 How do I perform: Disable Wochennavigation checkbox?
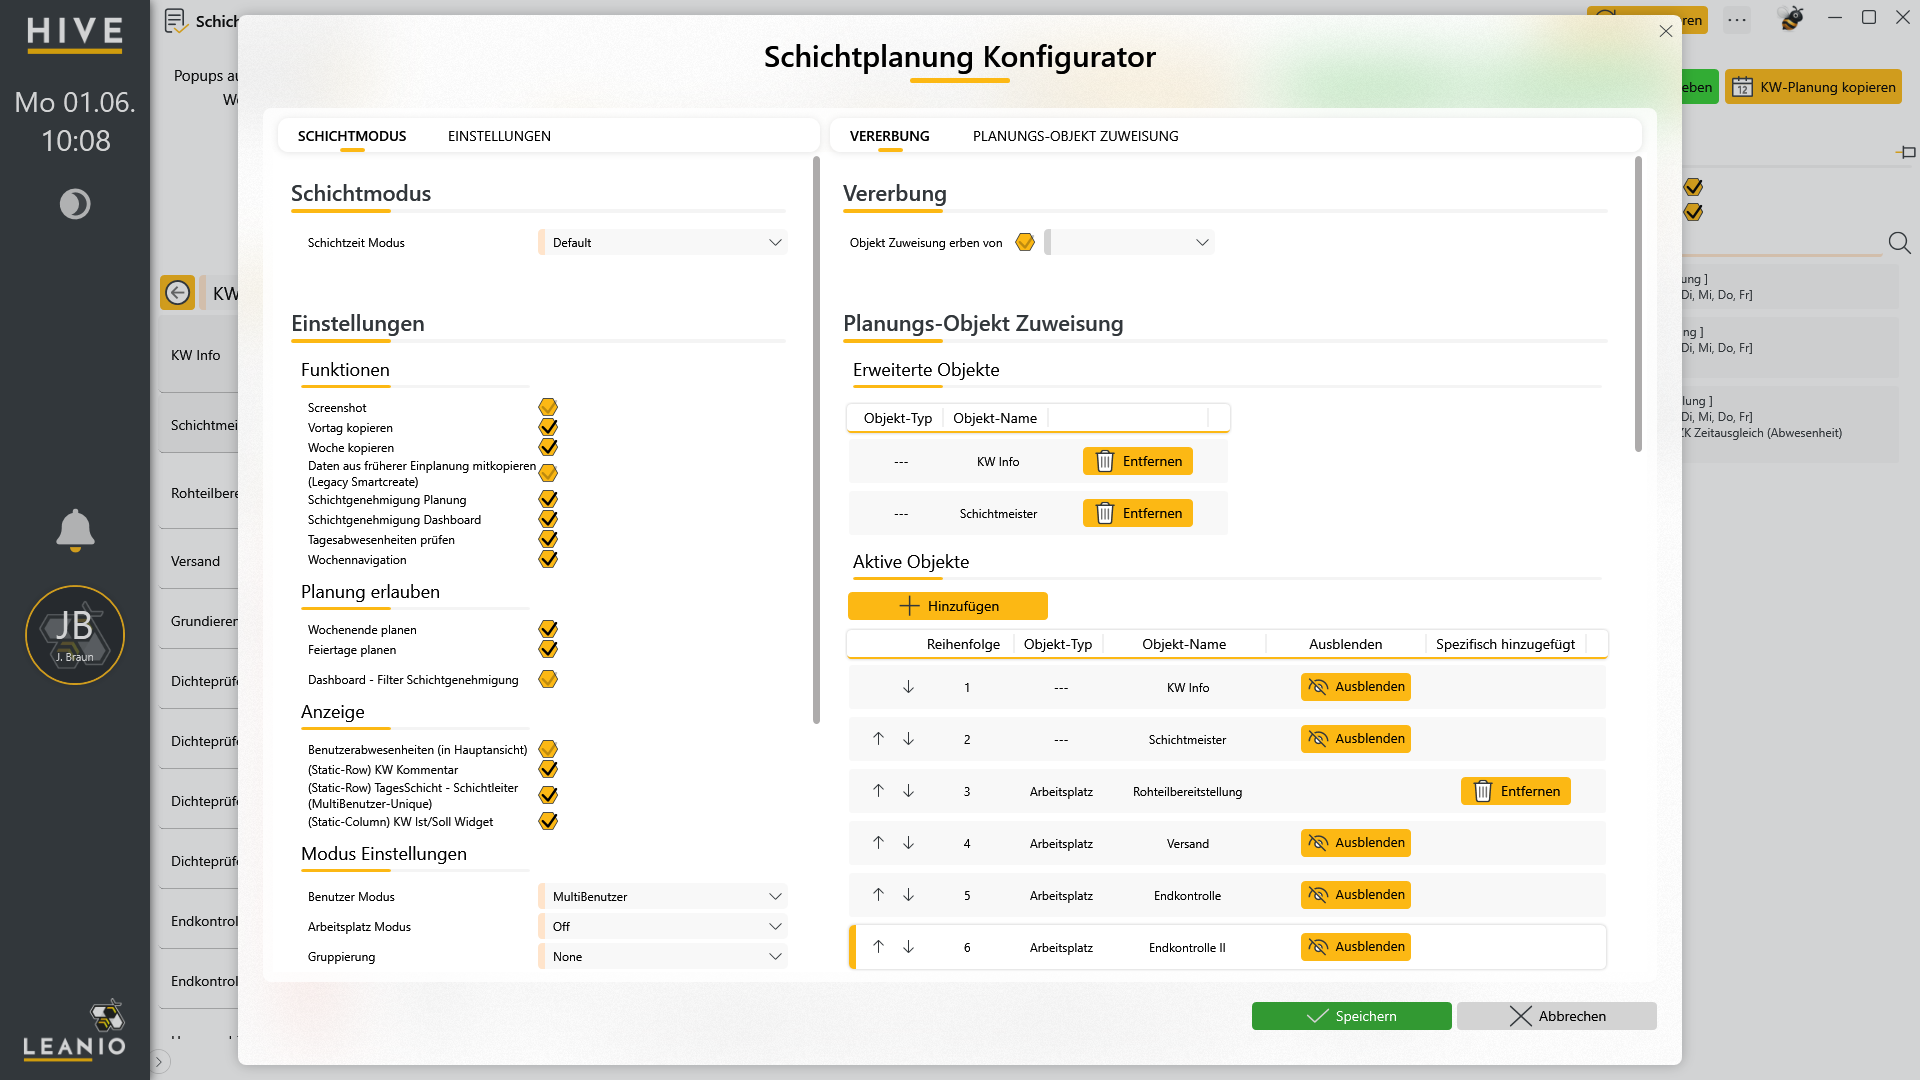point(548,559)
